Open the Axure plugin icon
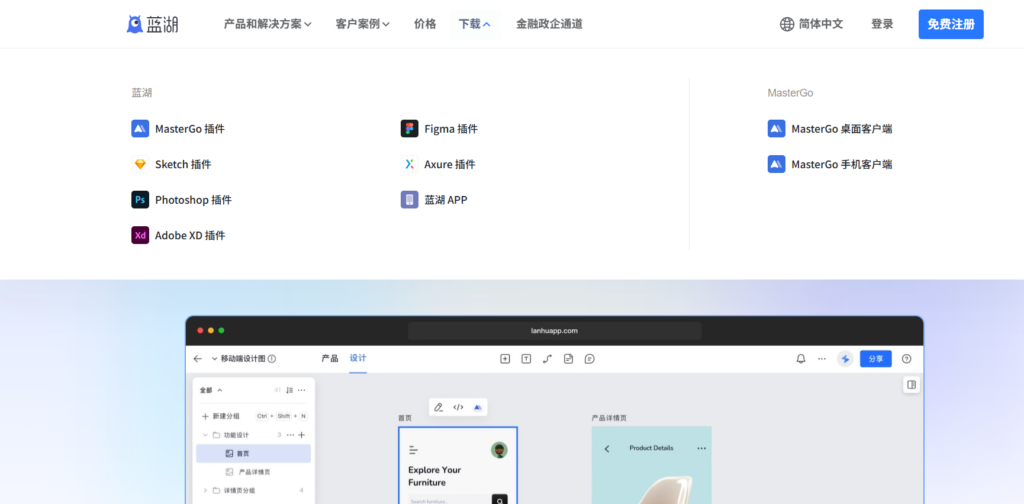Viewport: 1024px width, 504px height. (x=409, y=164)
